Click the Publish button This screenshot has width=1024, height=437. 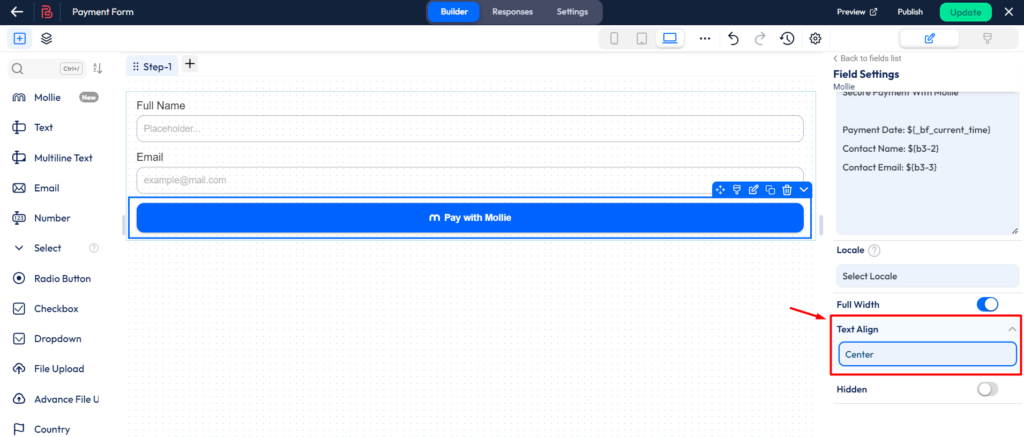(x=910, y=12)
